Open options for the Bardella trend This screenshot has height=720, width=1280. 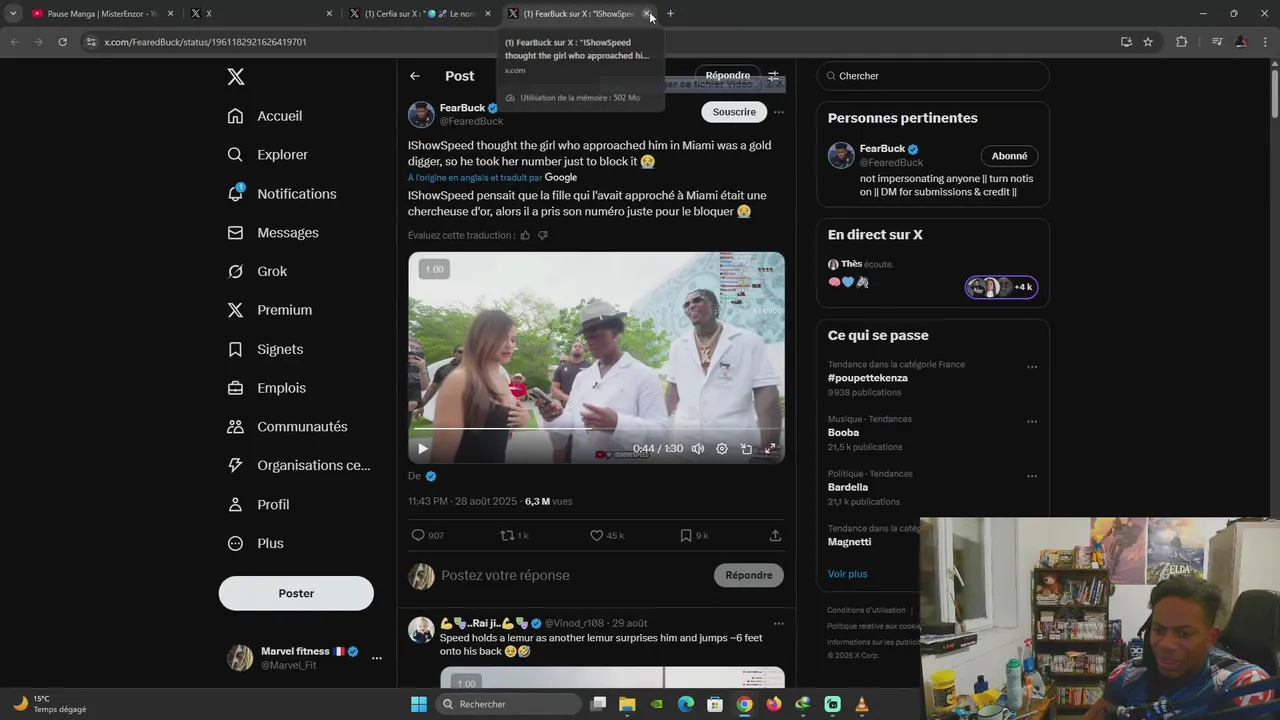click(1032, 476)
